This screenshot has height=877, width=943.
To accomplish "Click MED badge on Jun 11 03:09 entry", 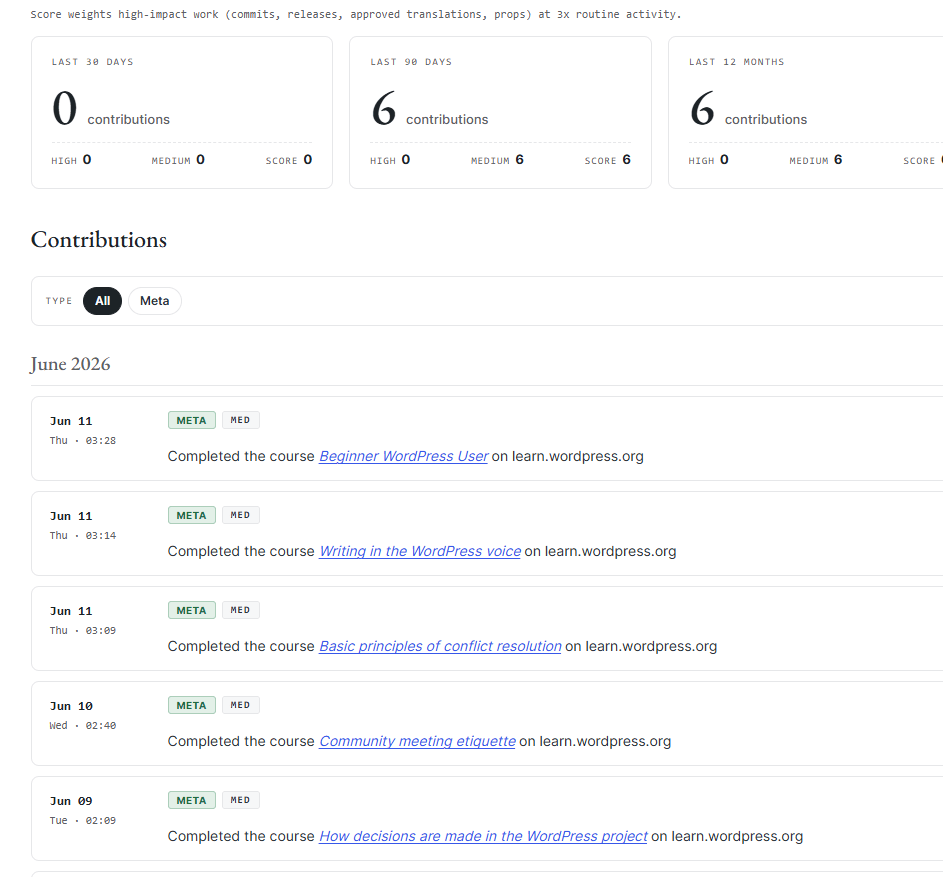I will [241, 611].
